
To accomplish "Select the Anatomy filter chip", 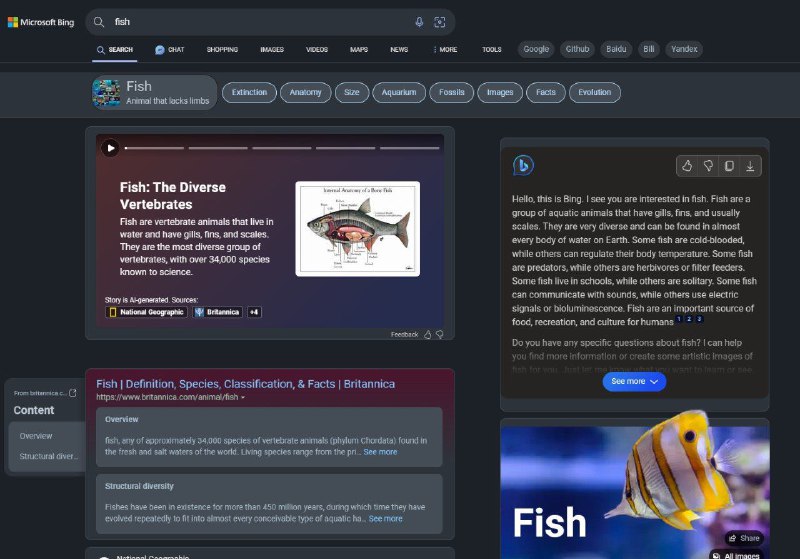I will tap(305, 92).
